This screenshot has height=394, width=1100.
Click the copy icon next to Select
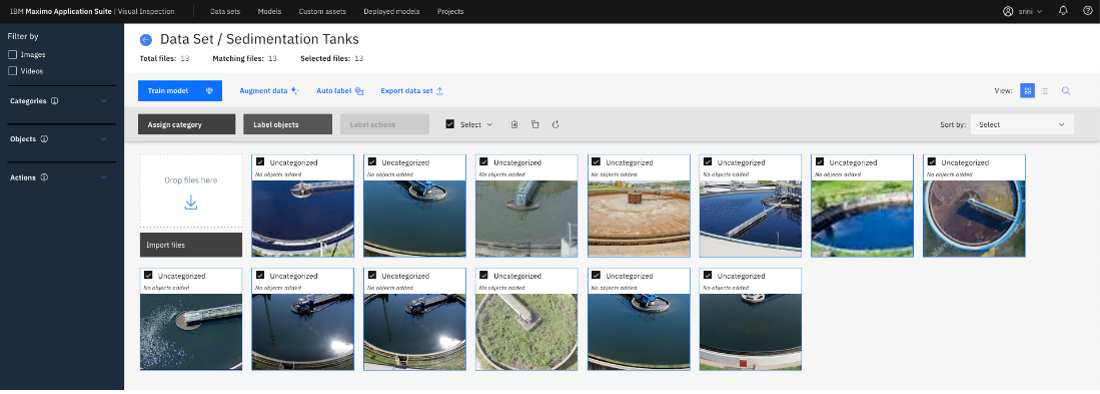click(535, 124)
